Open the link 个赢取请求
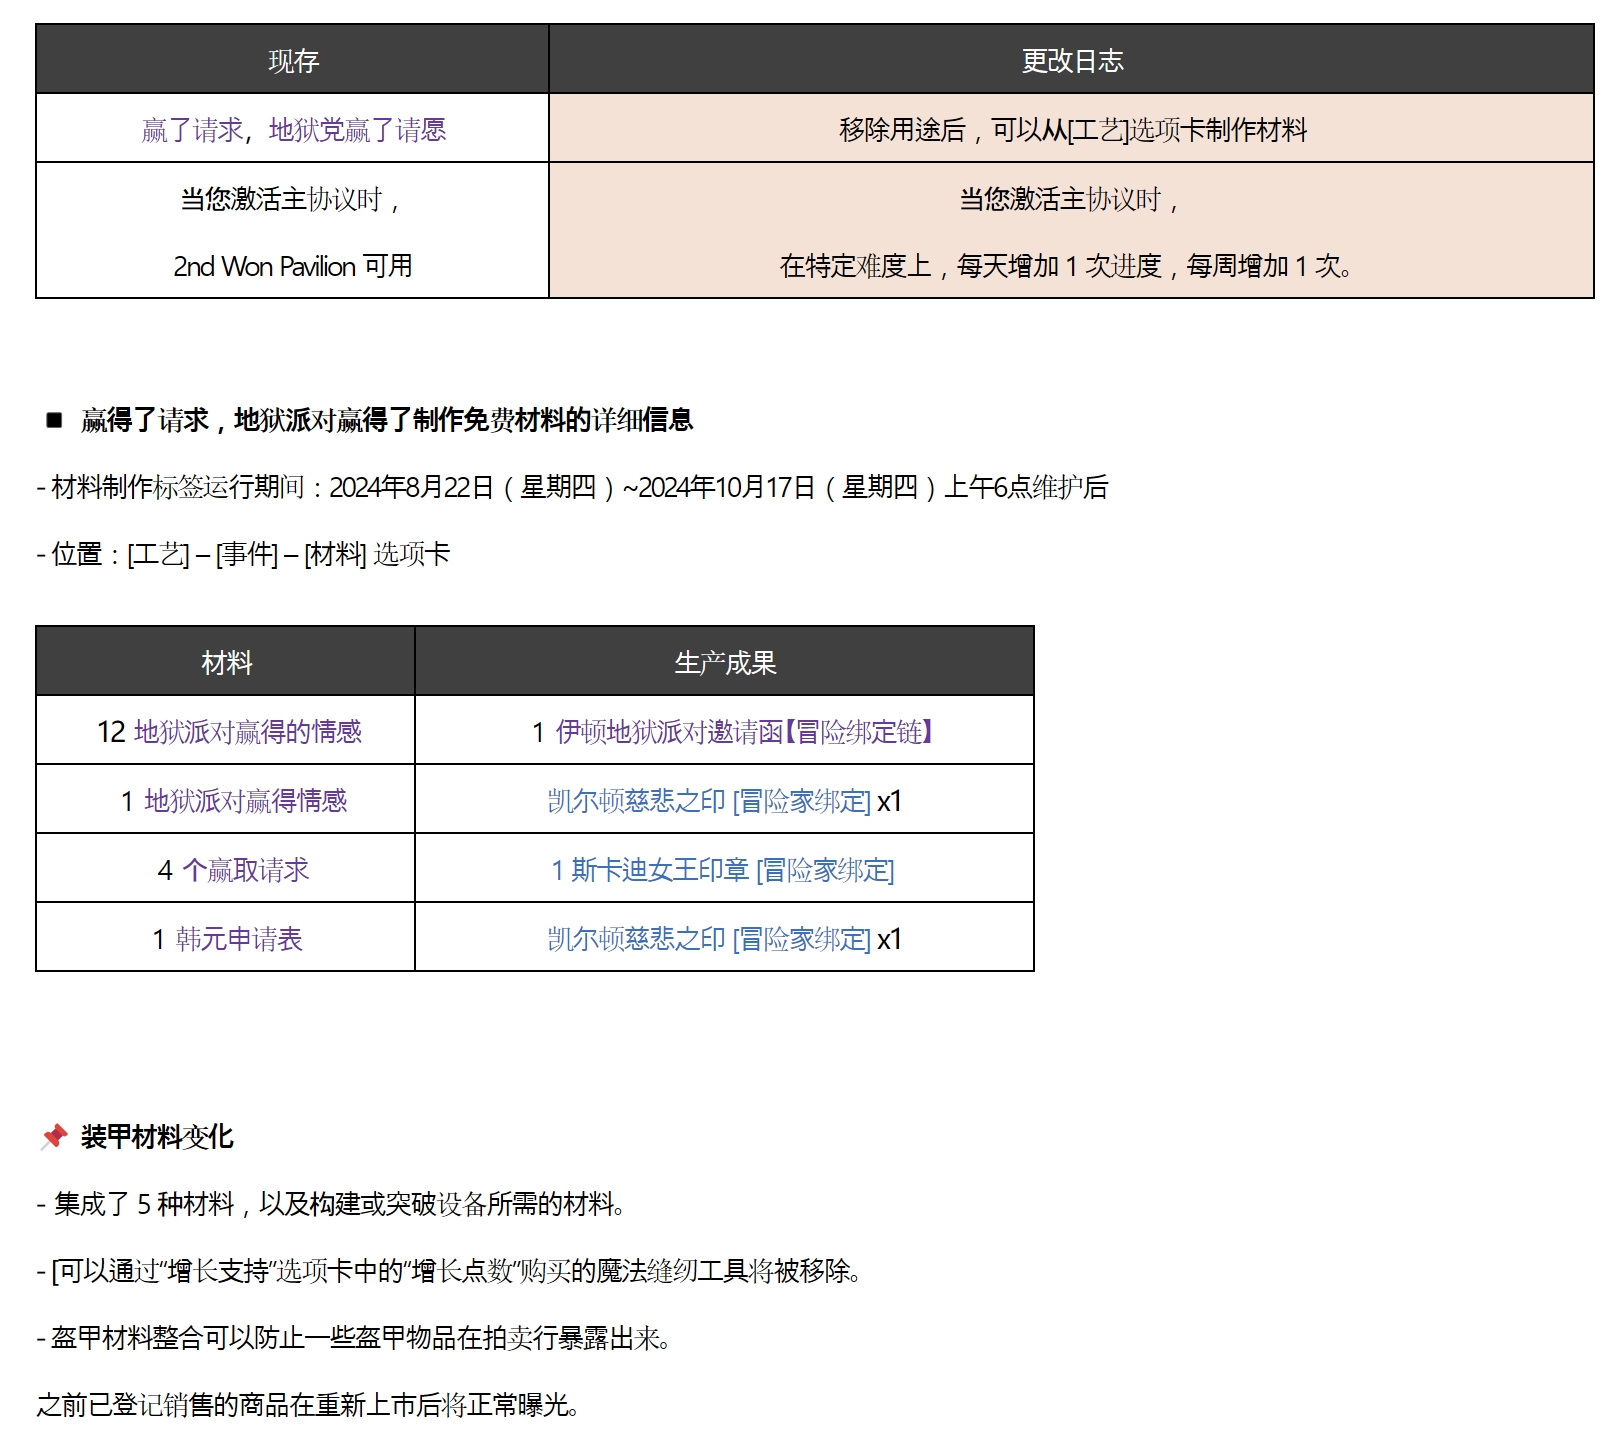The width and height of the screenshot is (1611, 1446). click(x=246, y=870)
